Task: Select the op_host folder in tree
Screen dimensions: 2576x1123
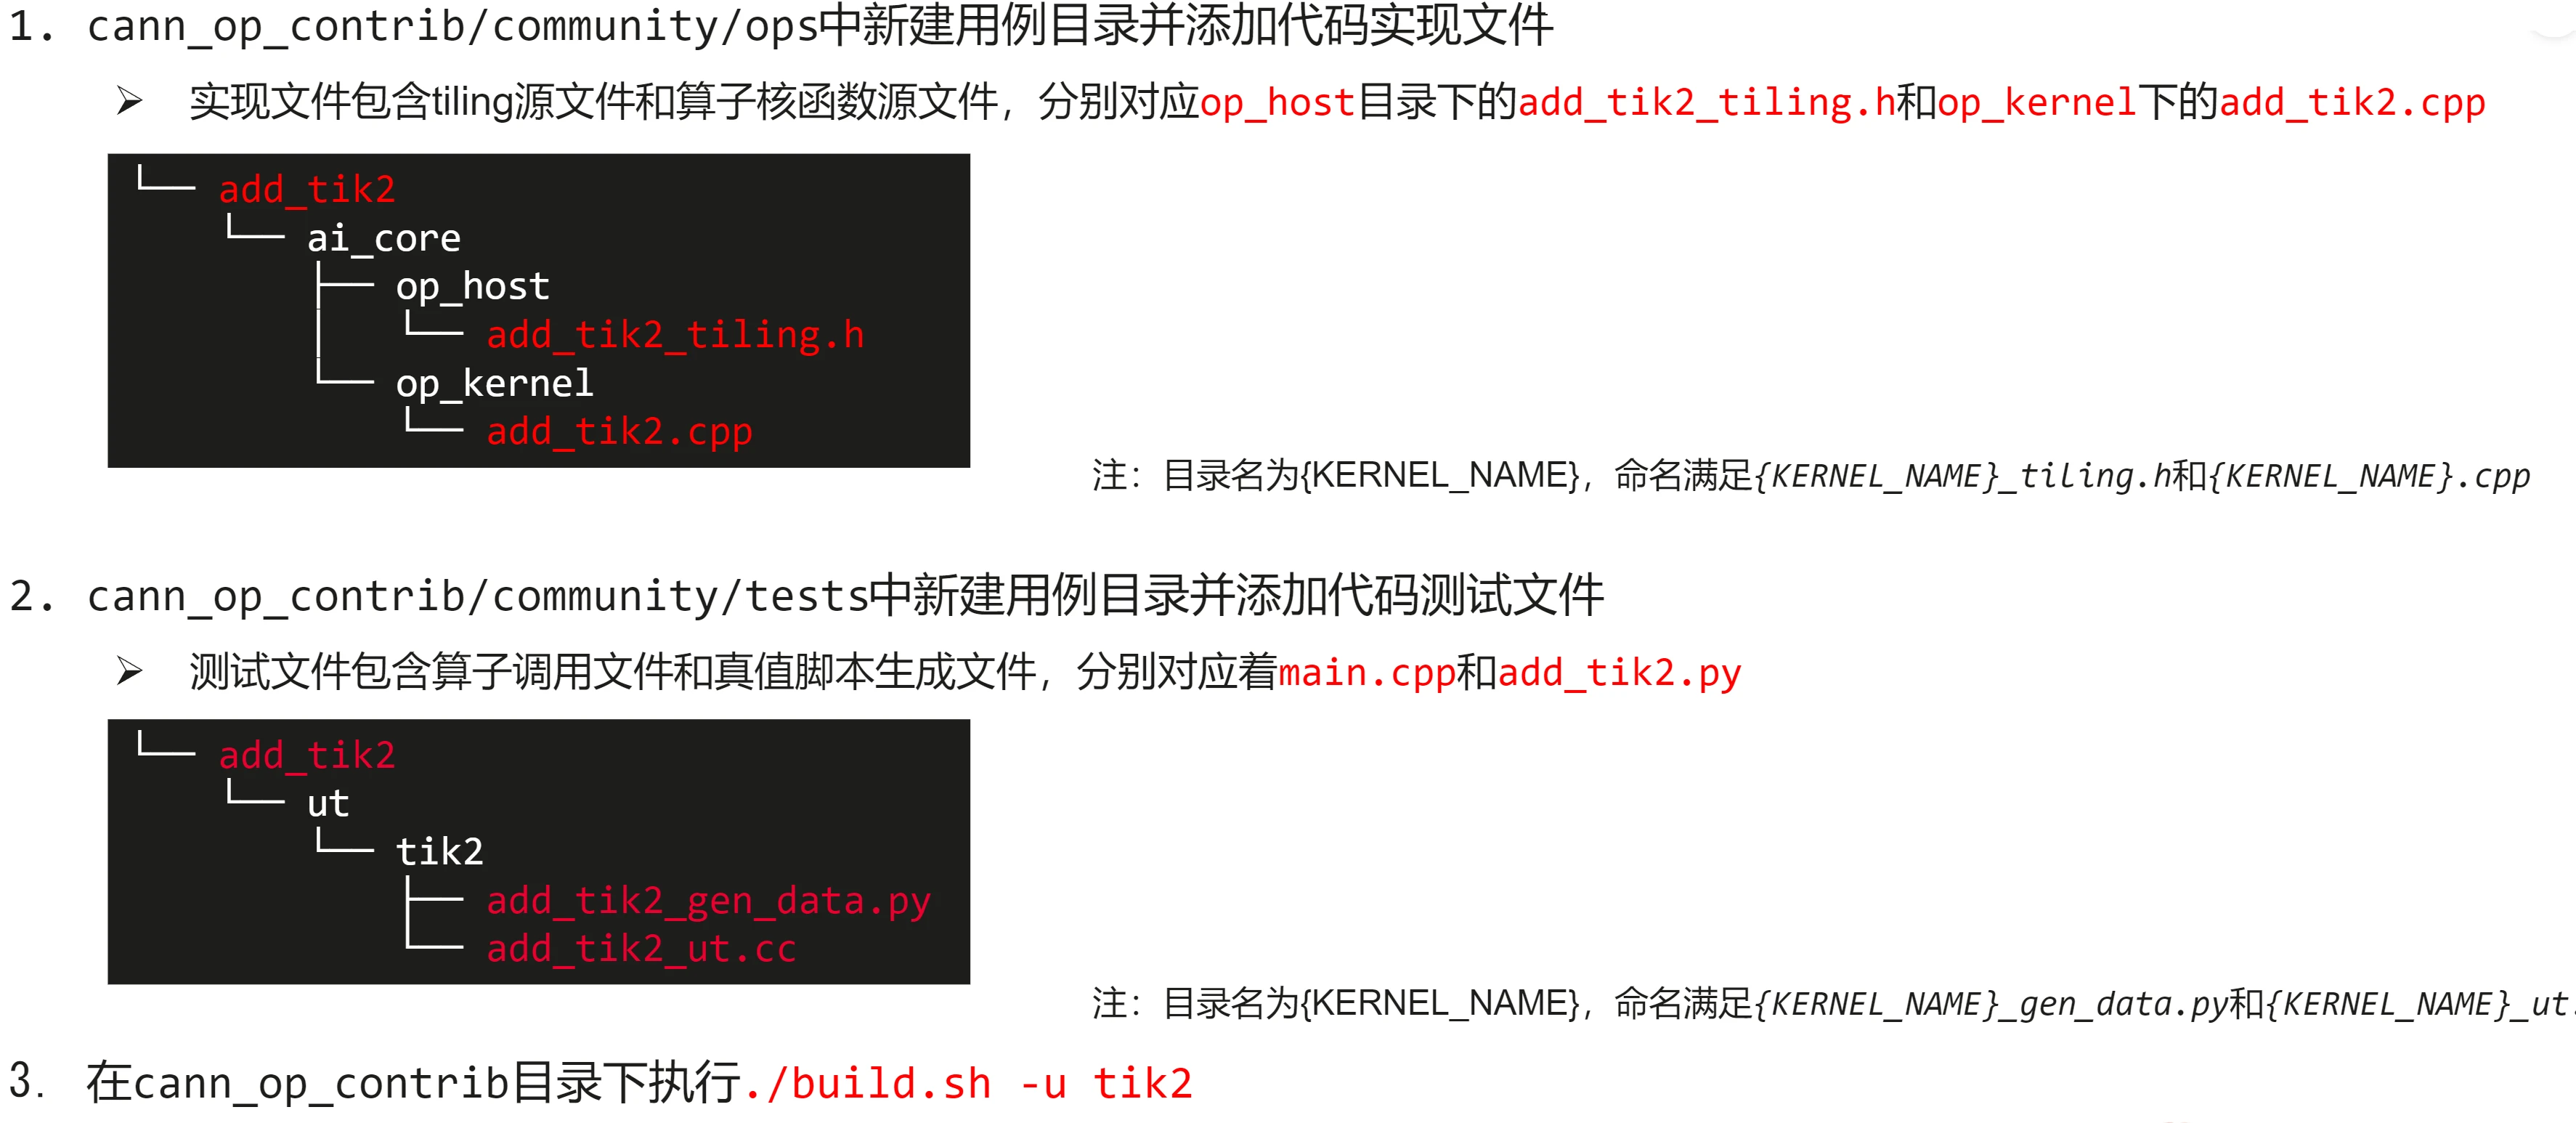Action: [x=472, y=287]
